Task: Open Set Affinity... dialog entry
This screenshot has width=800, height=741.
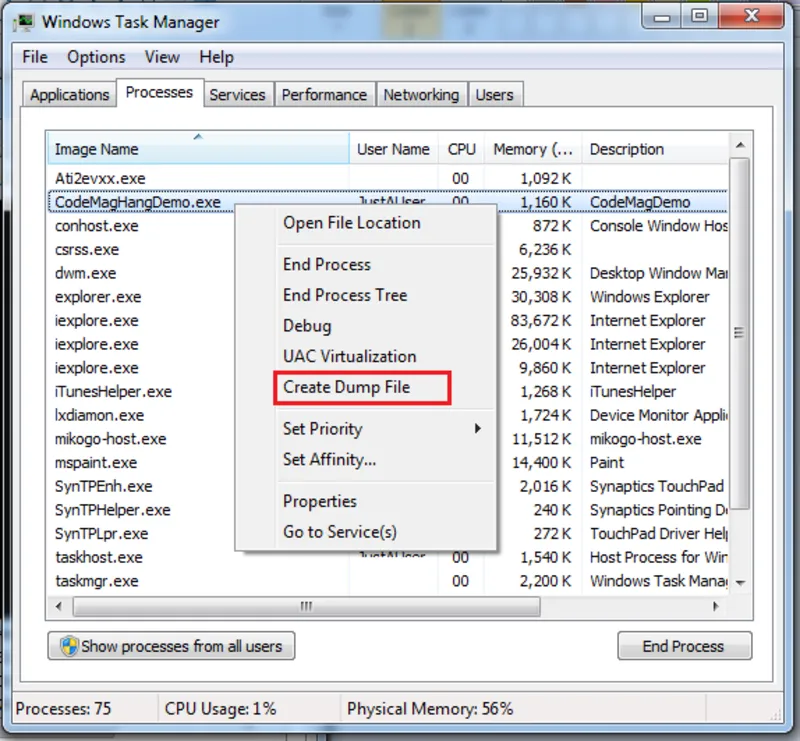Action: pos(330,459)
